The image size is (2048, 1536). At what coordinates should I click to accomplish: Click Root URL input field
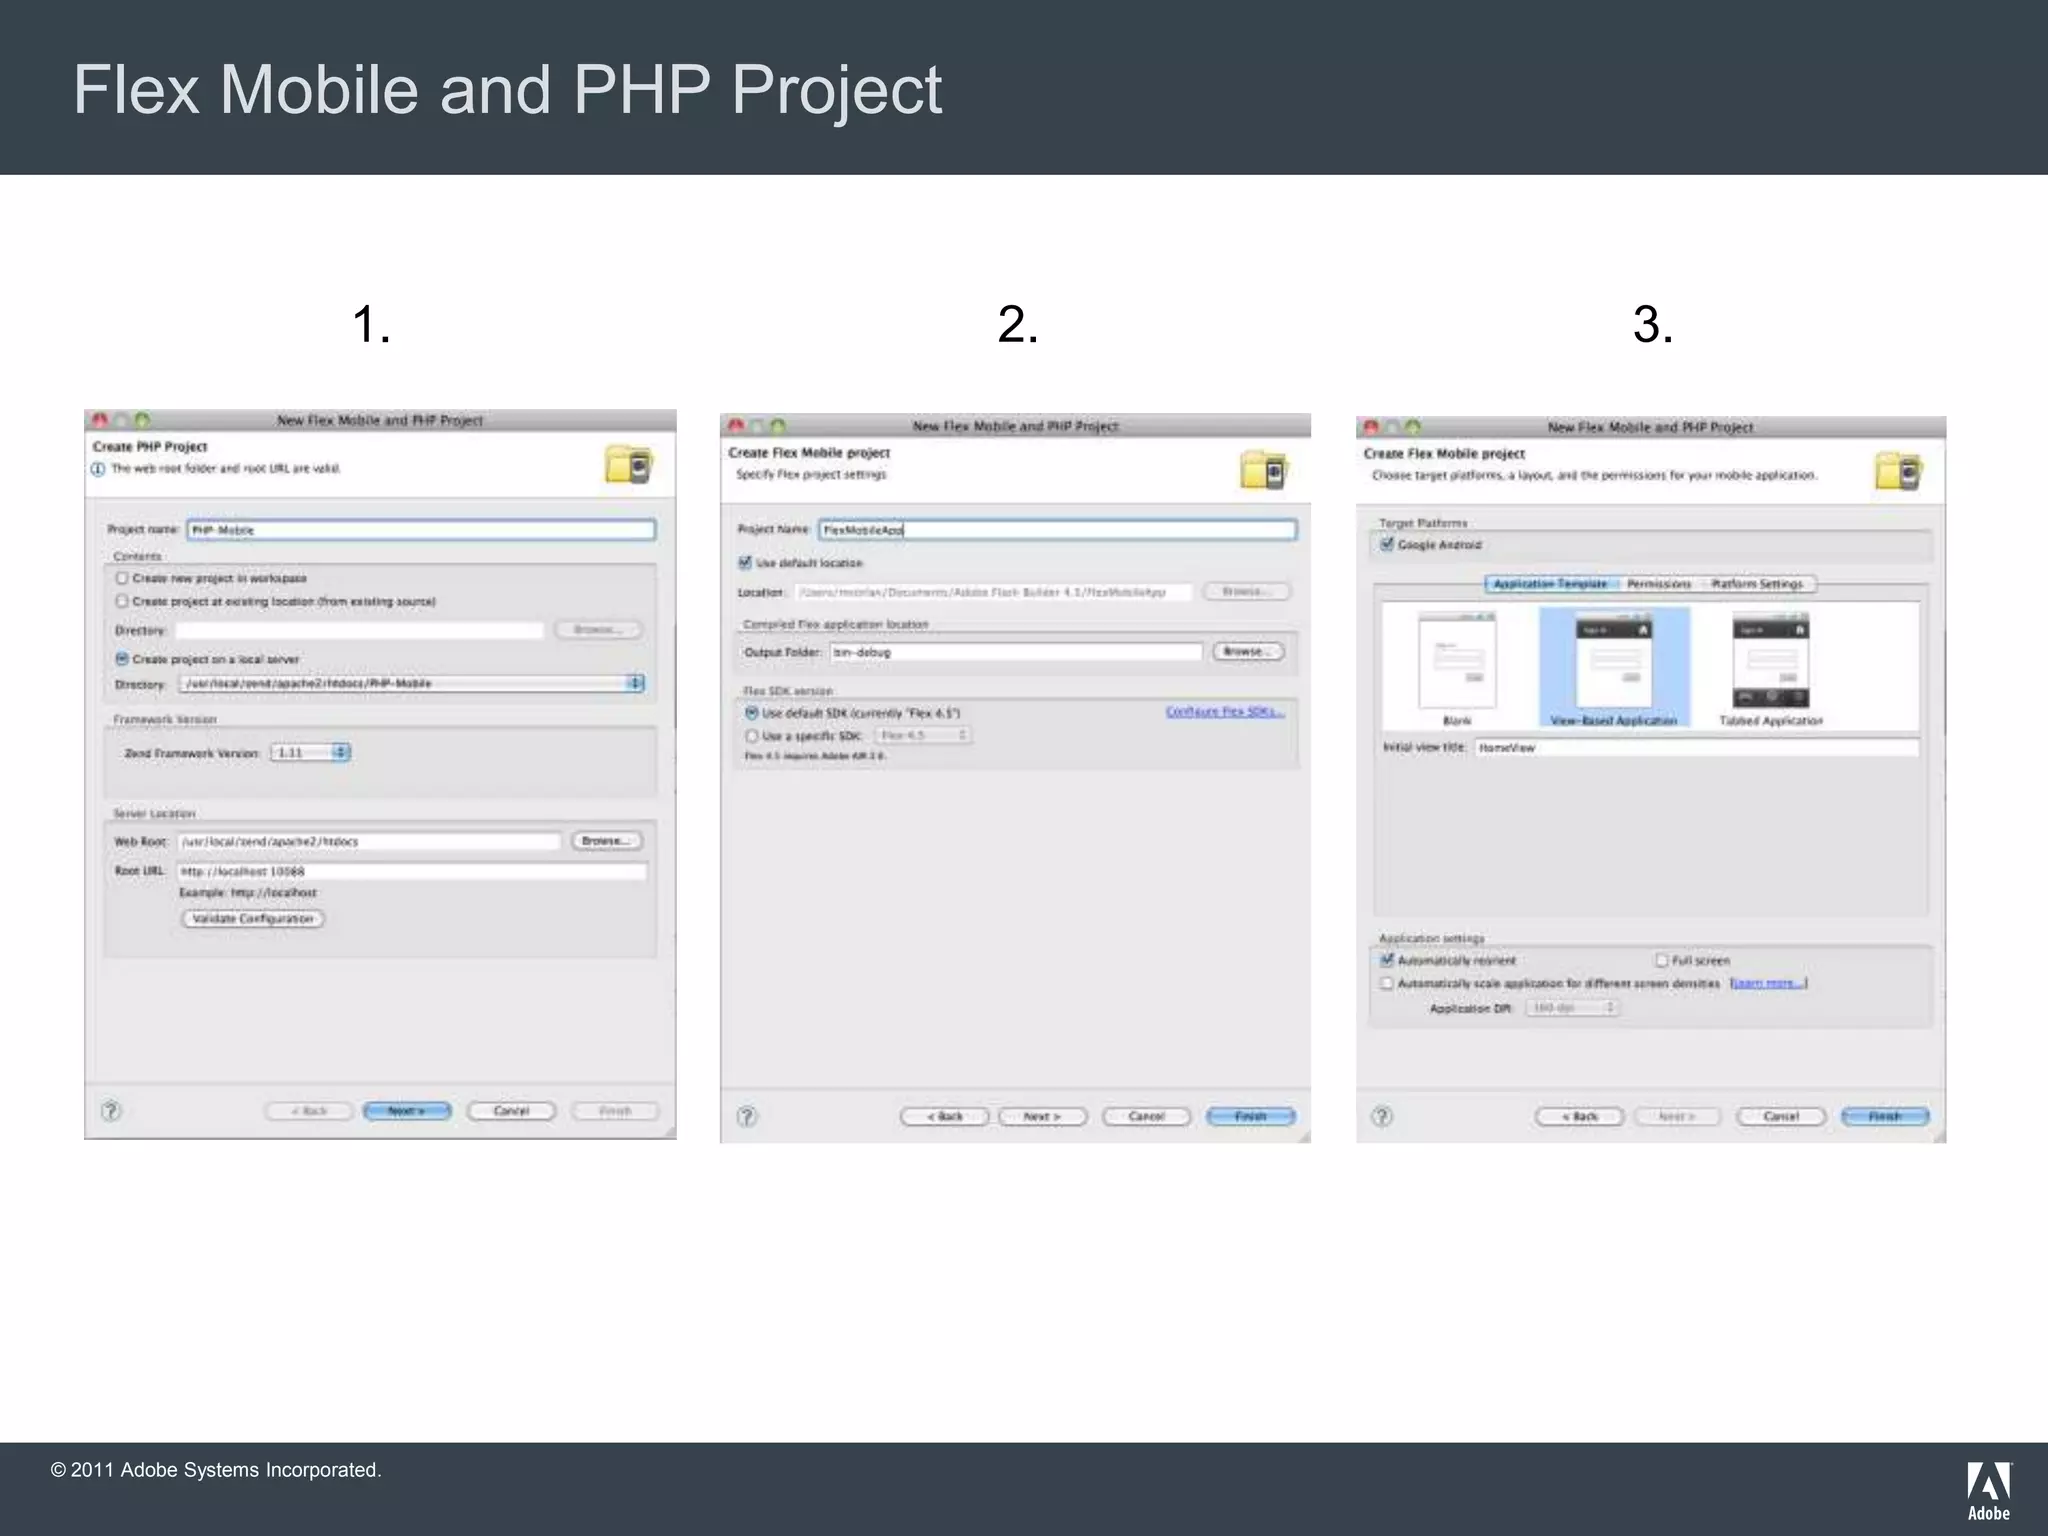412,872
